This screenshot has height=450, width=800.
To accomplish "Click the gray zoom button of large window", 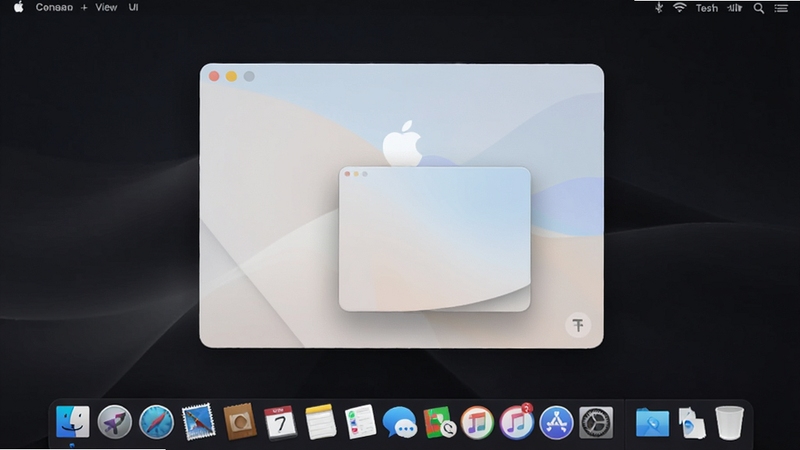I will pyautogui.click(x=249, y=76).
